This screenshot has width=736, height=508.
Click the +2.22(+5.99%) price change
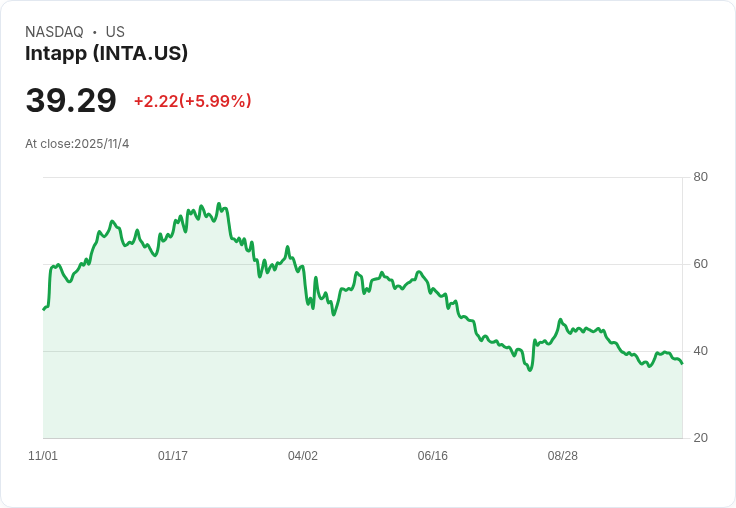point(192,101)
